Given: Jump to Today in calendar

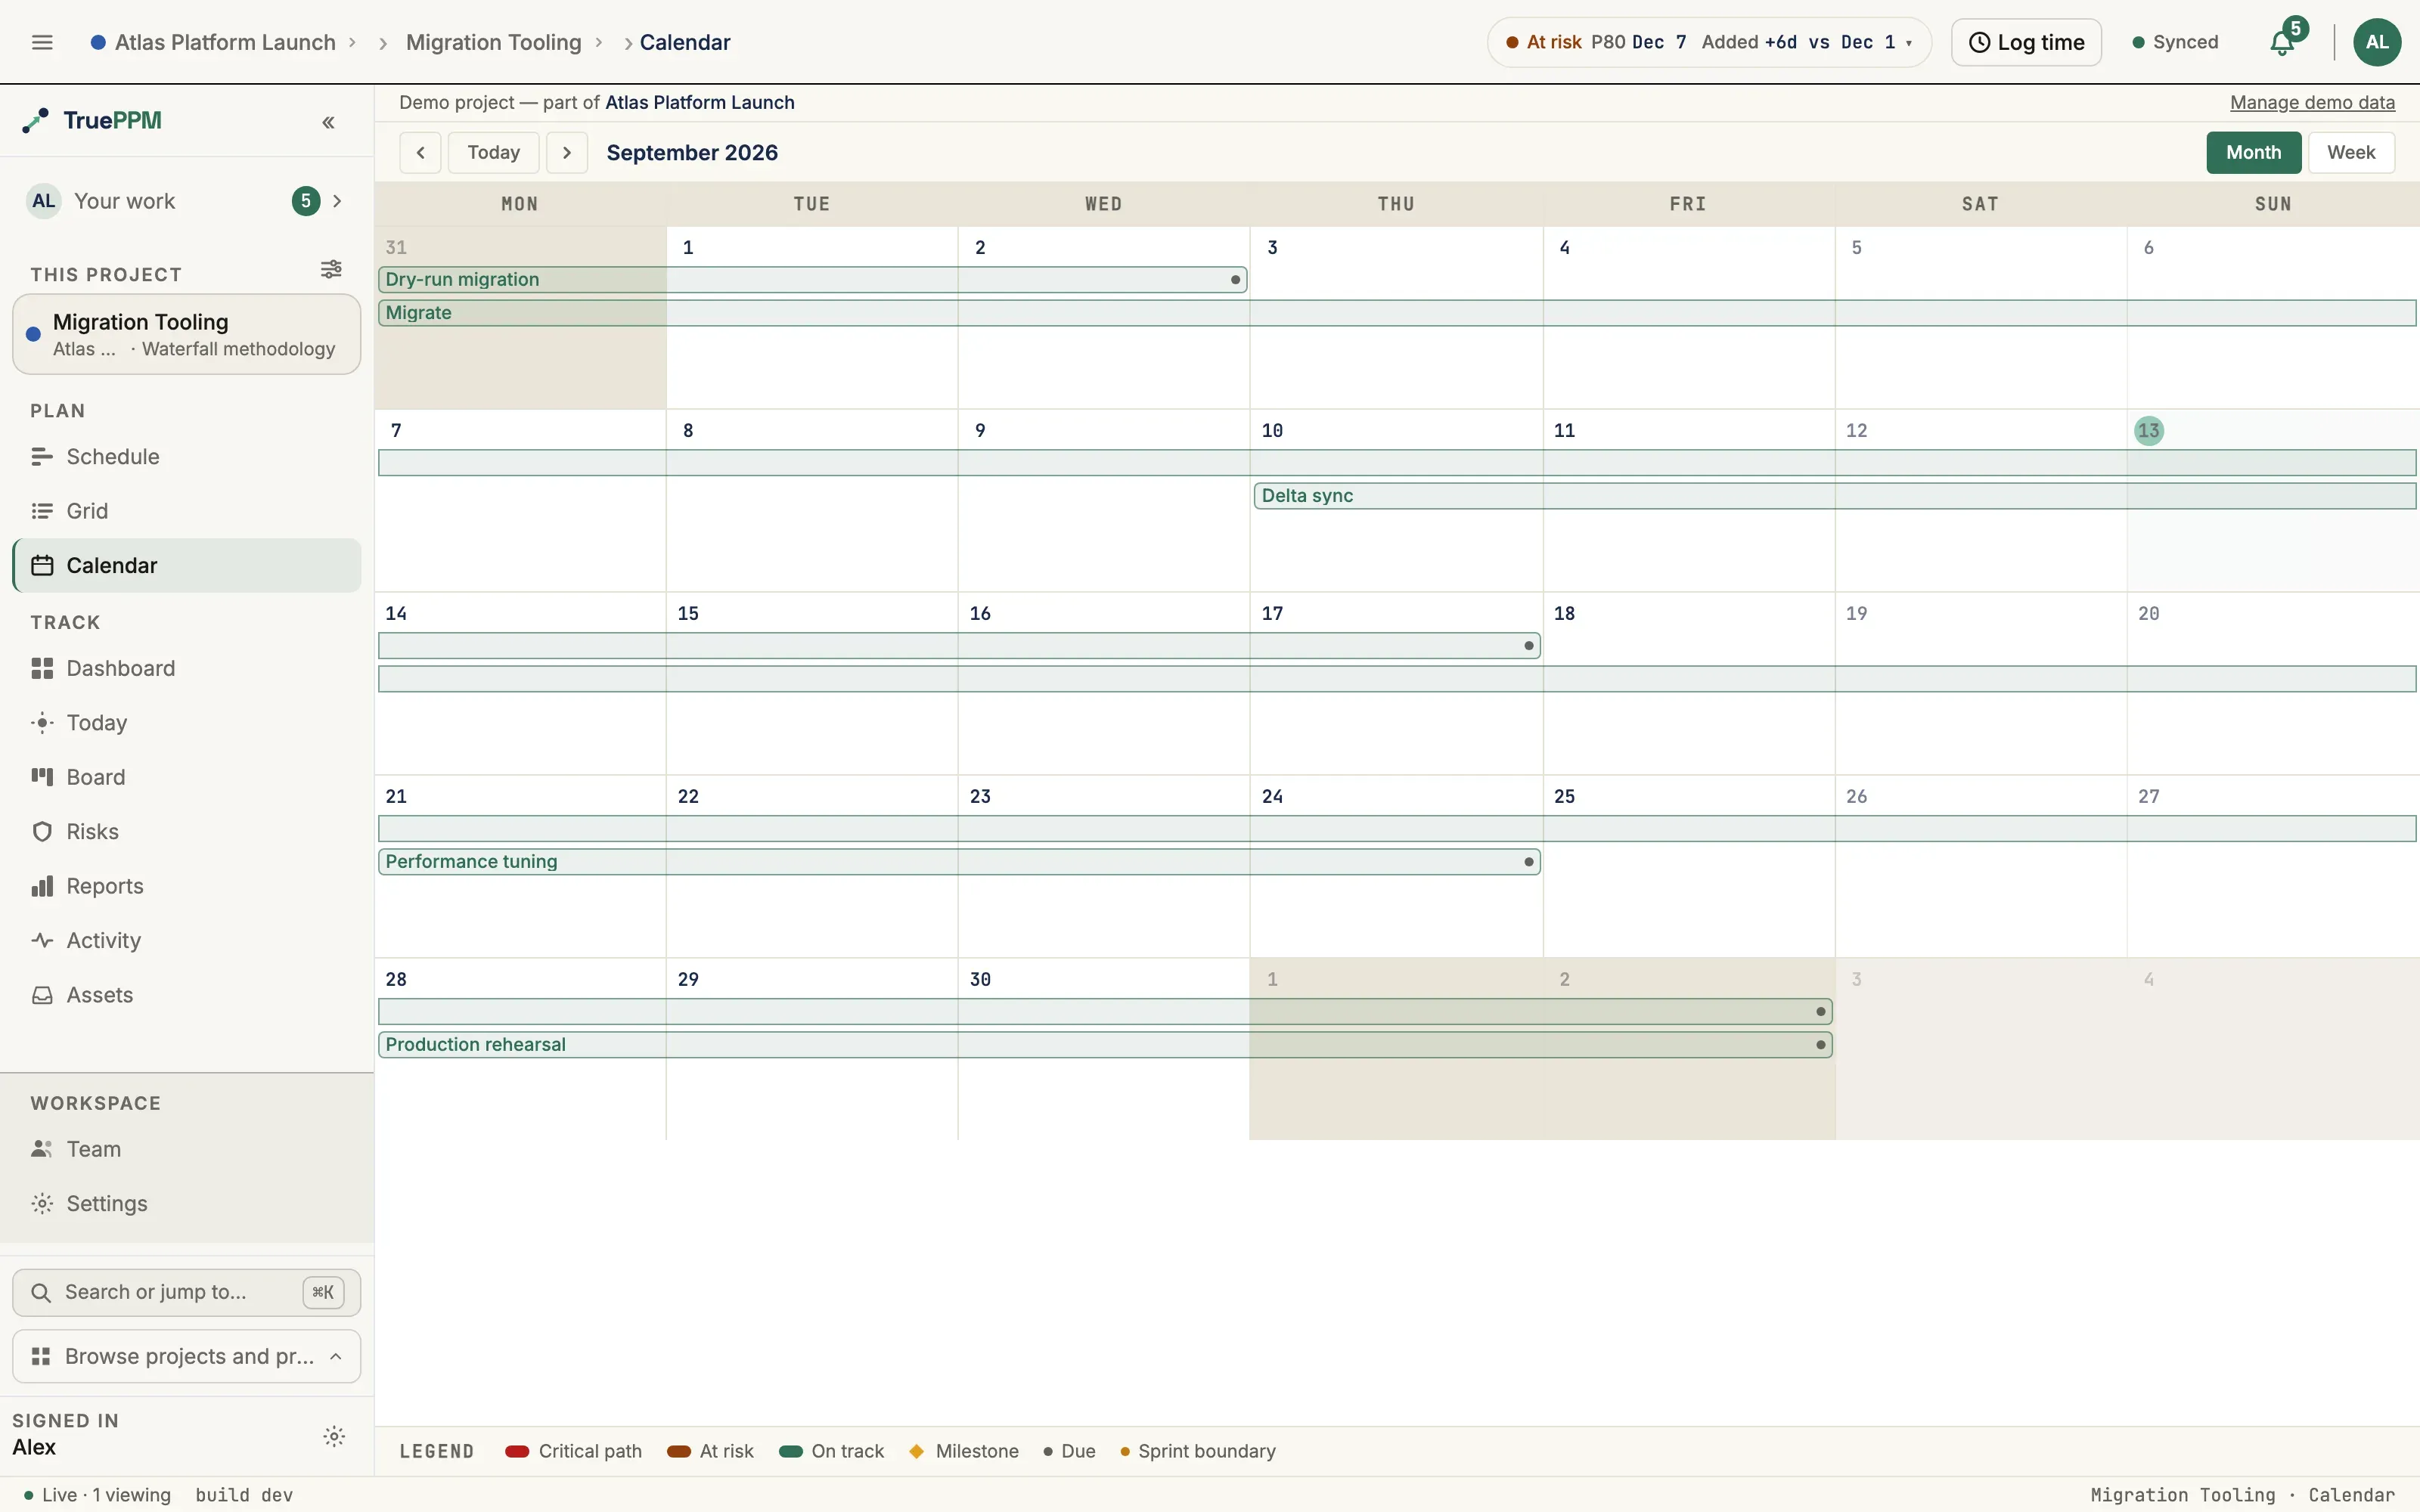Looking at the screenshot, I should click(x=494, y=152).
